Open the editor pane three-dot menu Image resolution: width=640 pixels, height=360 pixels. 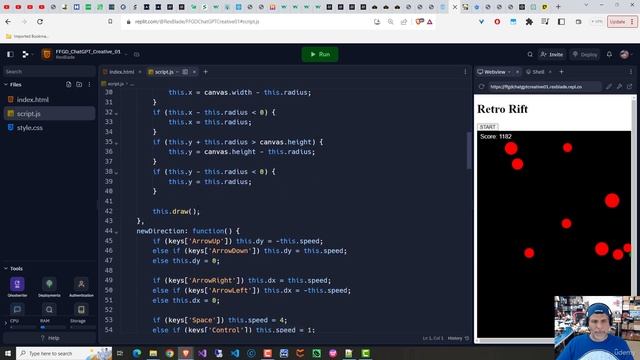(465, 72)
